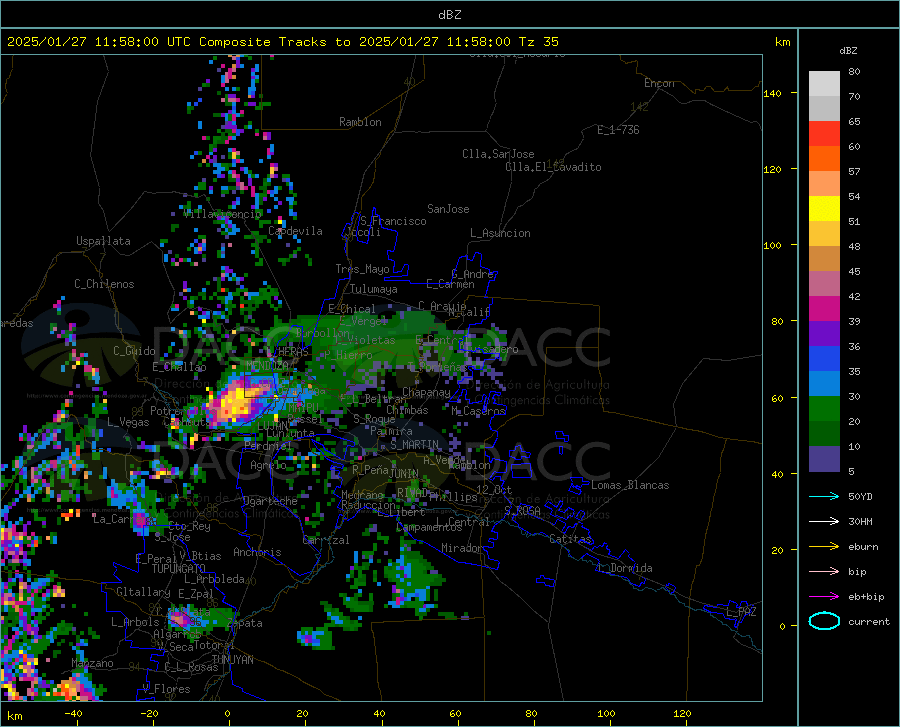The width and height of the screenshot is (900, 727).
Task: Click the C_Chilenos label
Action: pyautogui.click(x=104, y=284)
